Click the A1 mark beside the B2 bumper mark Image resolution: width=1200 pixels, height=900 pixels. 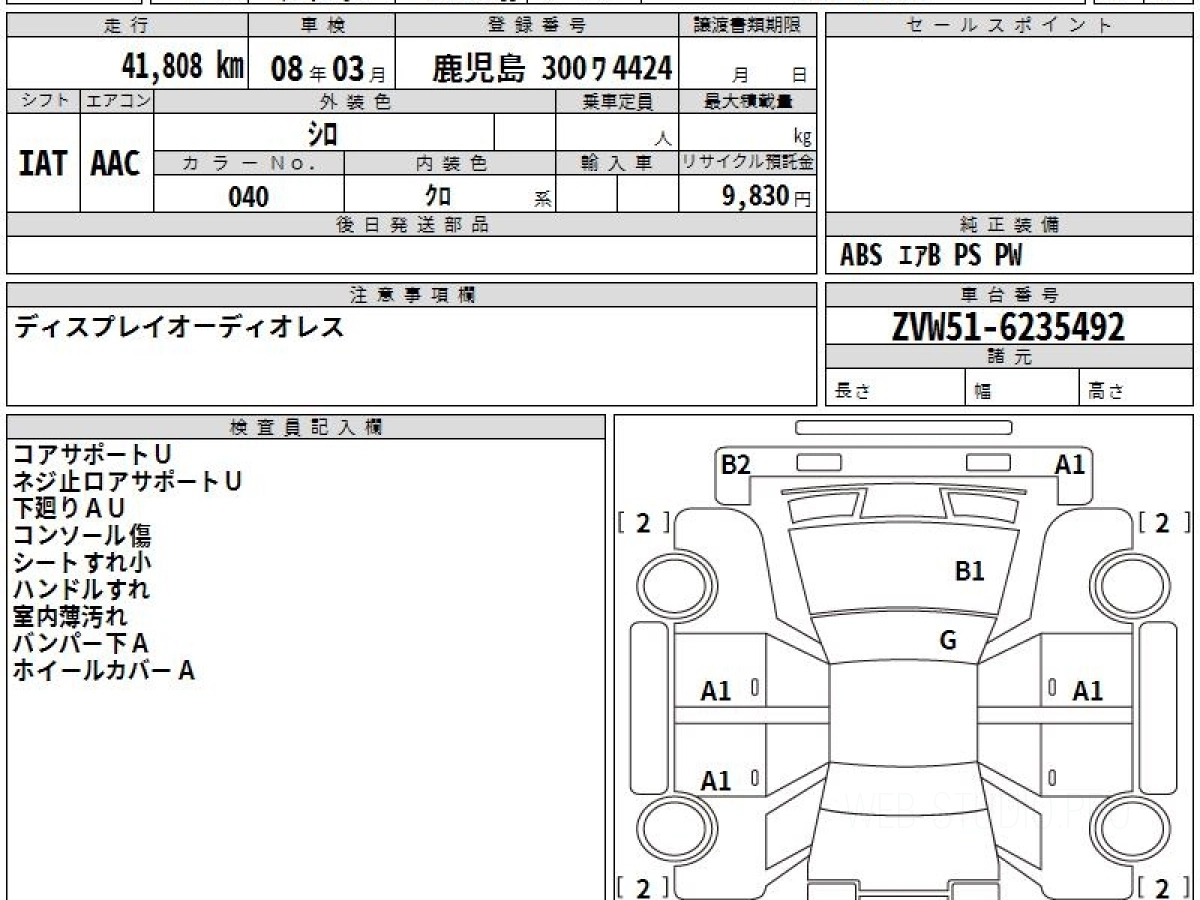pyautogui.click(x=1069, y=464)
